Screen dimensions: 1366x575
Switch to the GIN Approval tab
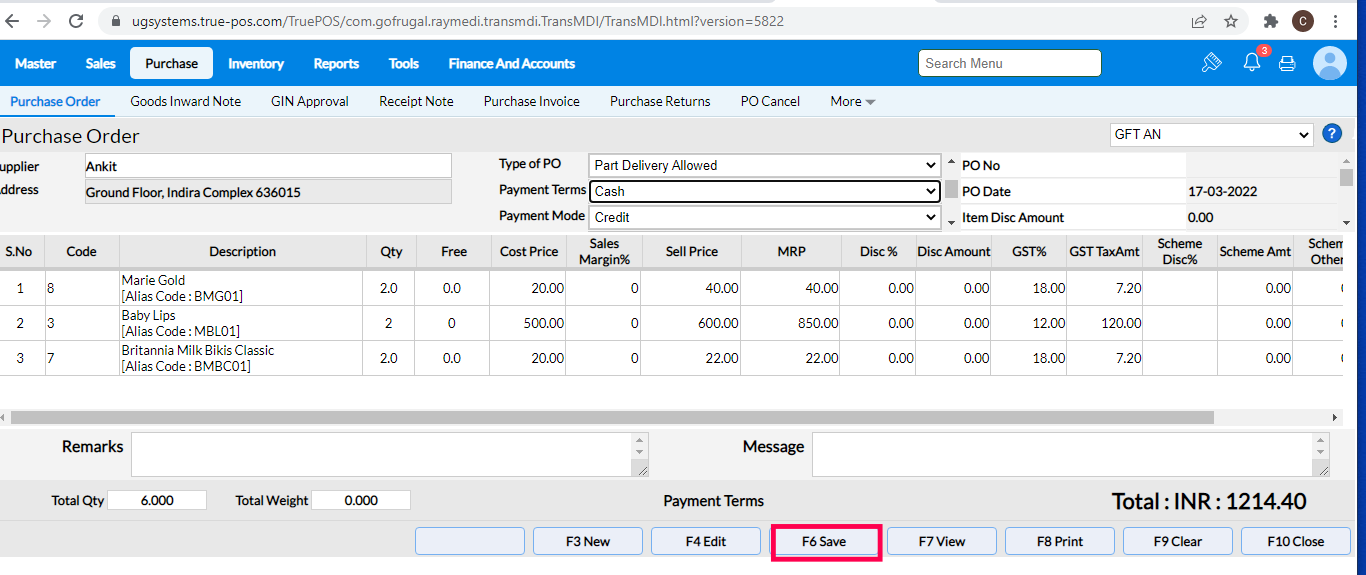click(x=310, y=101)
